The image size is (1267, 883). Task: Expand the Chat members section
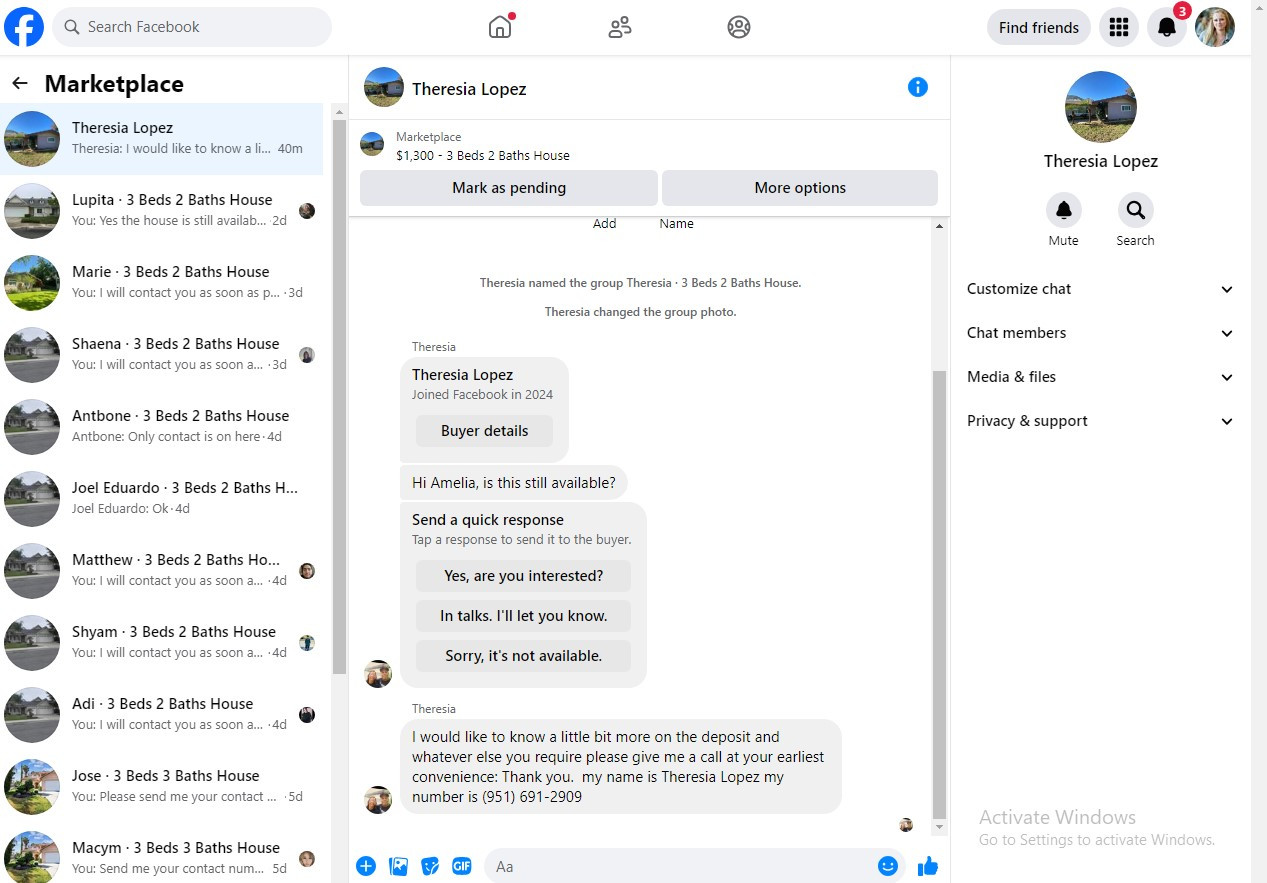1100,333
